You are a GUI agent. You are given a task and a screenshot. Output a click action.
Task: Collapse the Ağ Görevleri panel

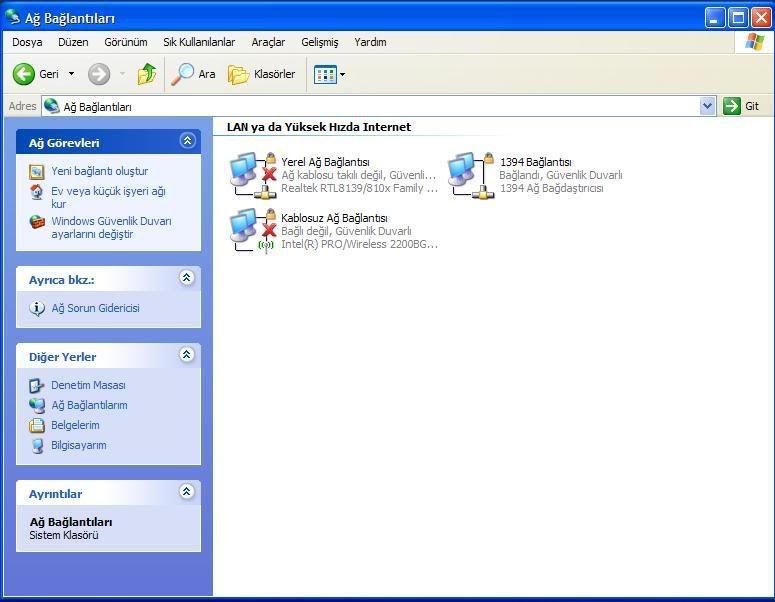(186, 142)
